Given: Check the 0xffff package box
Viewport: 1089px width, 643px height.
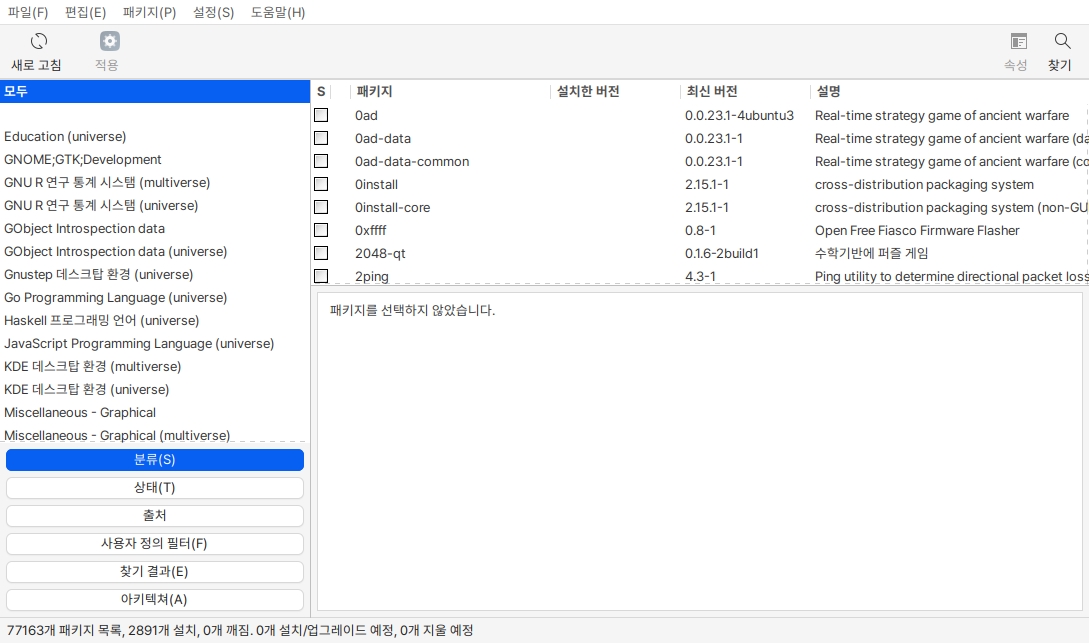Looking at the screenshot, I should (321, 230).
